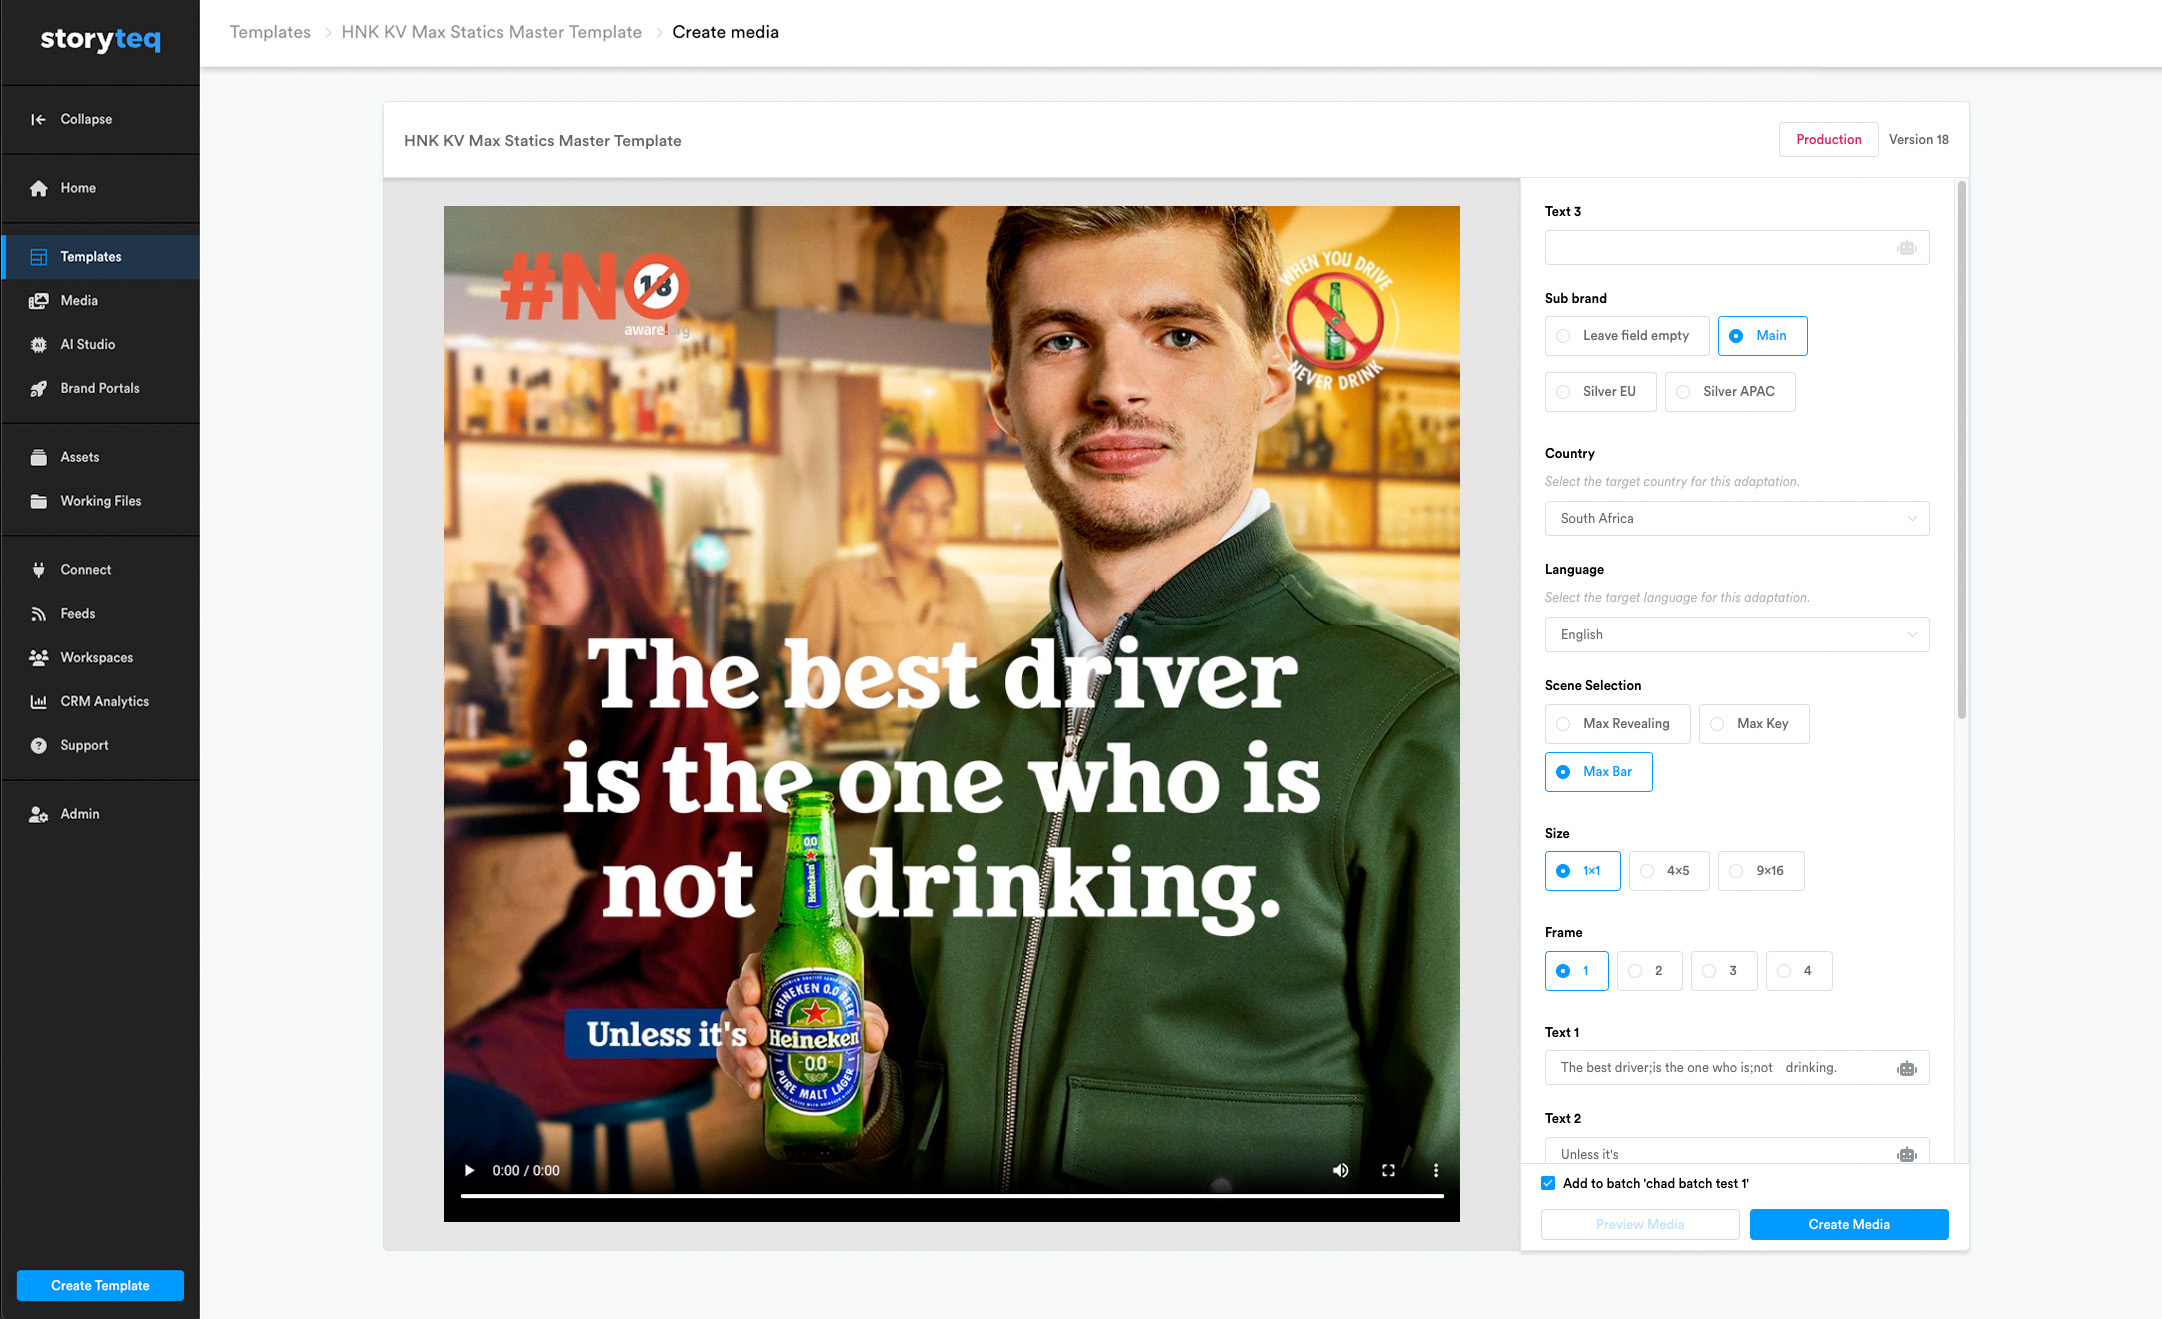Toggle fullscreen on the video preview

pos(1388,1170)
